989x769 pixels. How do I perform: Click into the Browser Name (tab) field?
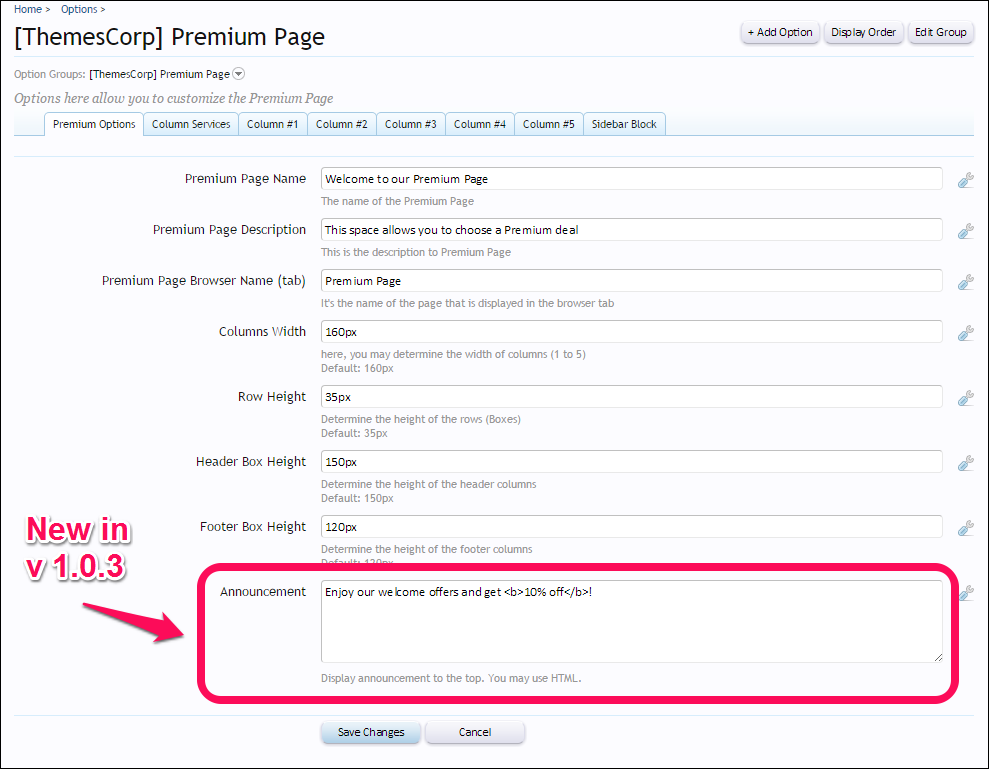[x=631, y=281]
